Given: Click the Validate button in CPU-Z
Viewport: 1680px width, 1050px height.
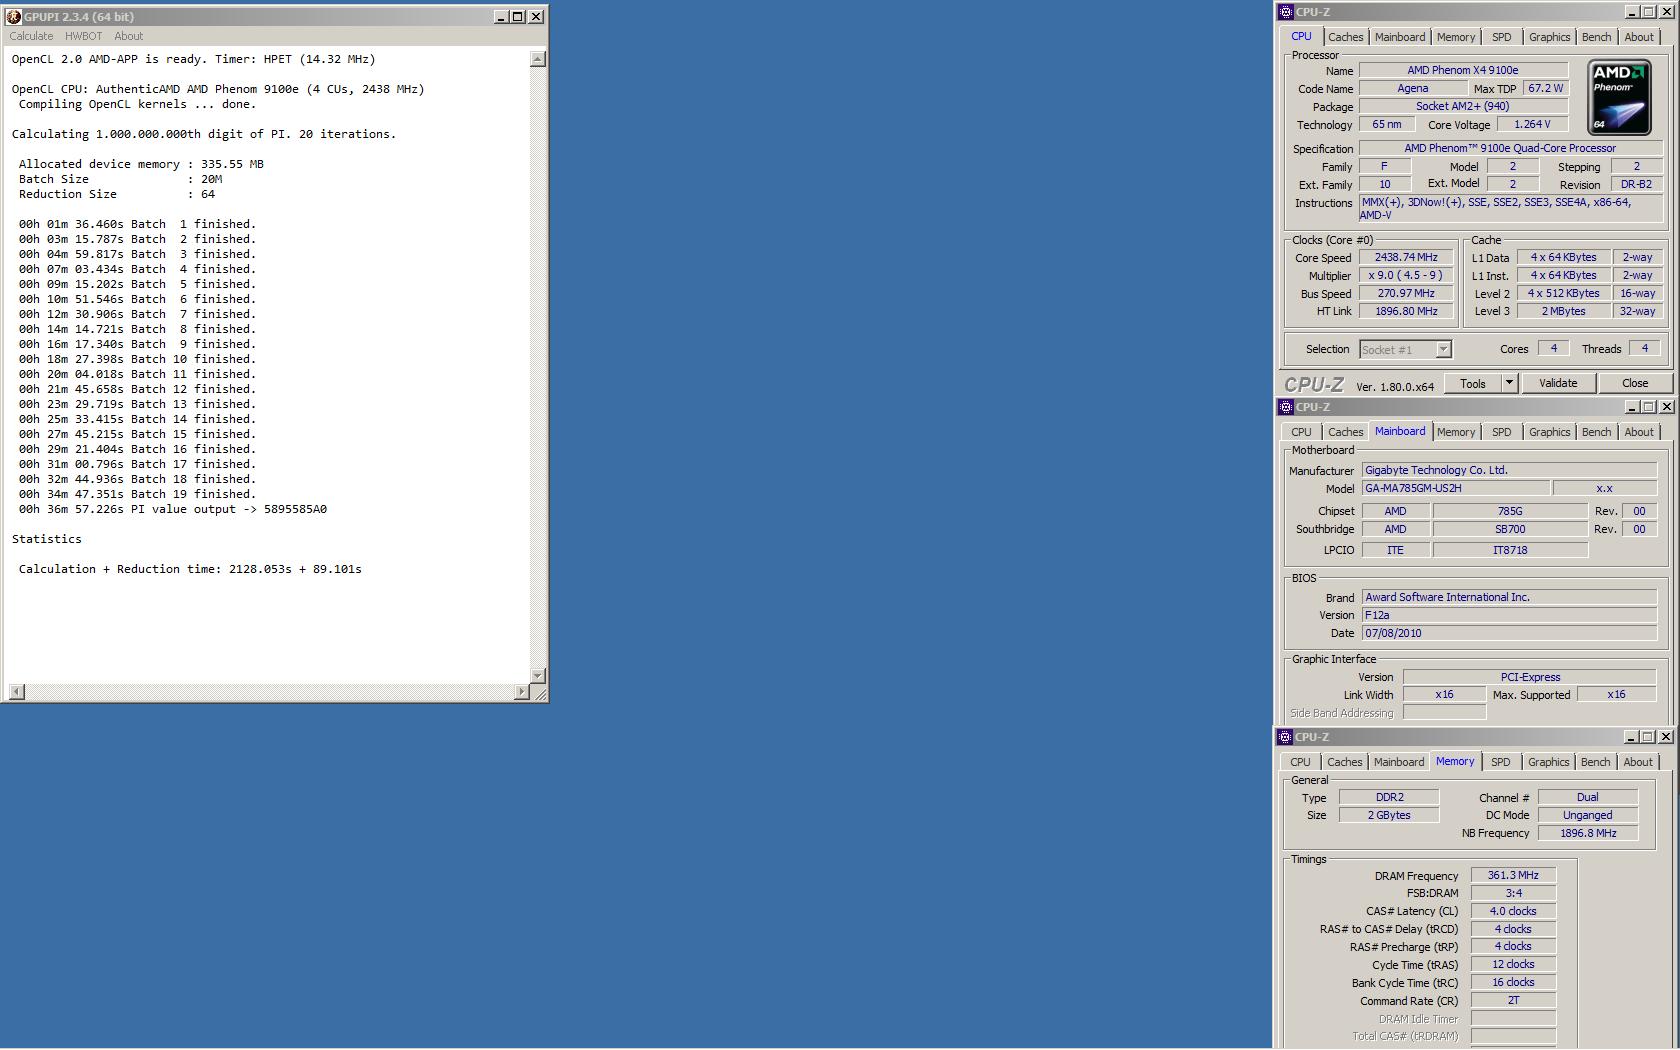Looking at the screenshot, I should [1558, 383].
